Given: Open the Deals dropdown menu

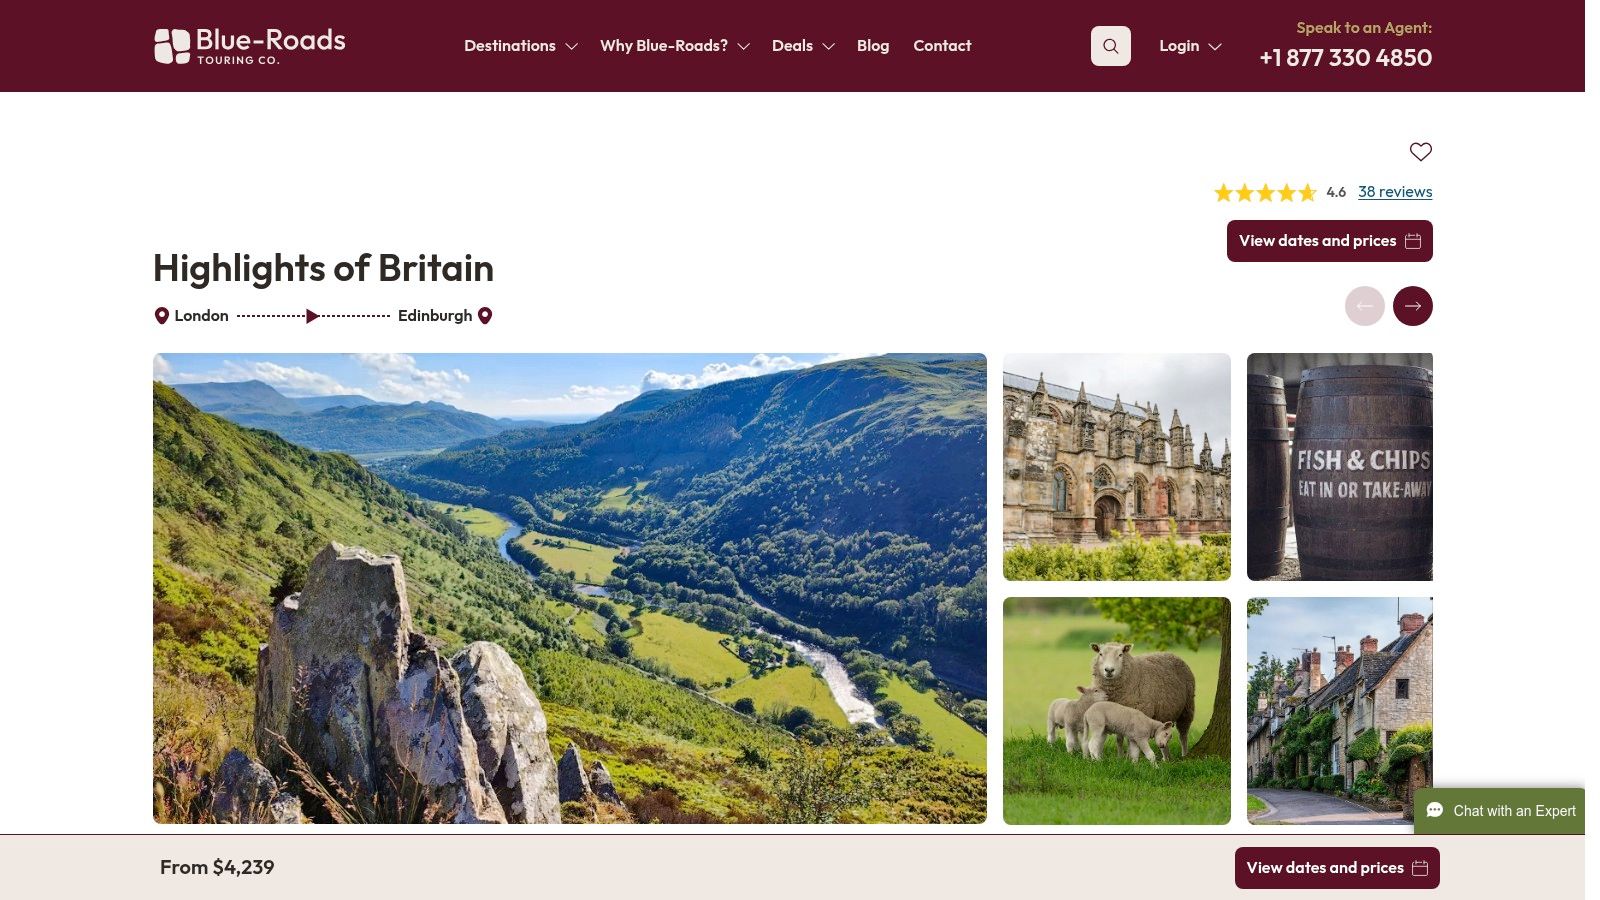Looking at the screenshot, I should coord(803,46).
